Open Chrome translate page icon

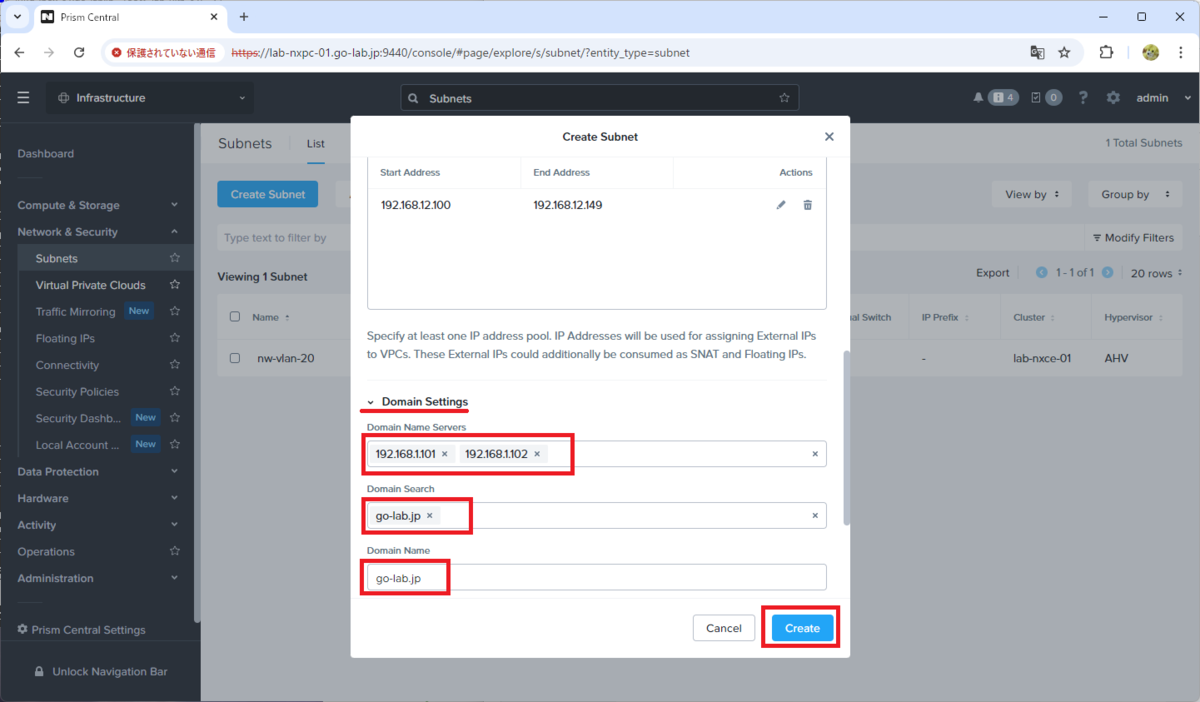click(1038, 52)
